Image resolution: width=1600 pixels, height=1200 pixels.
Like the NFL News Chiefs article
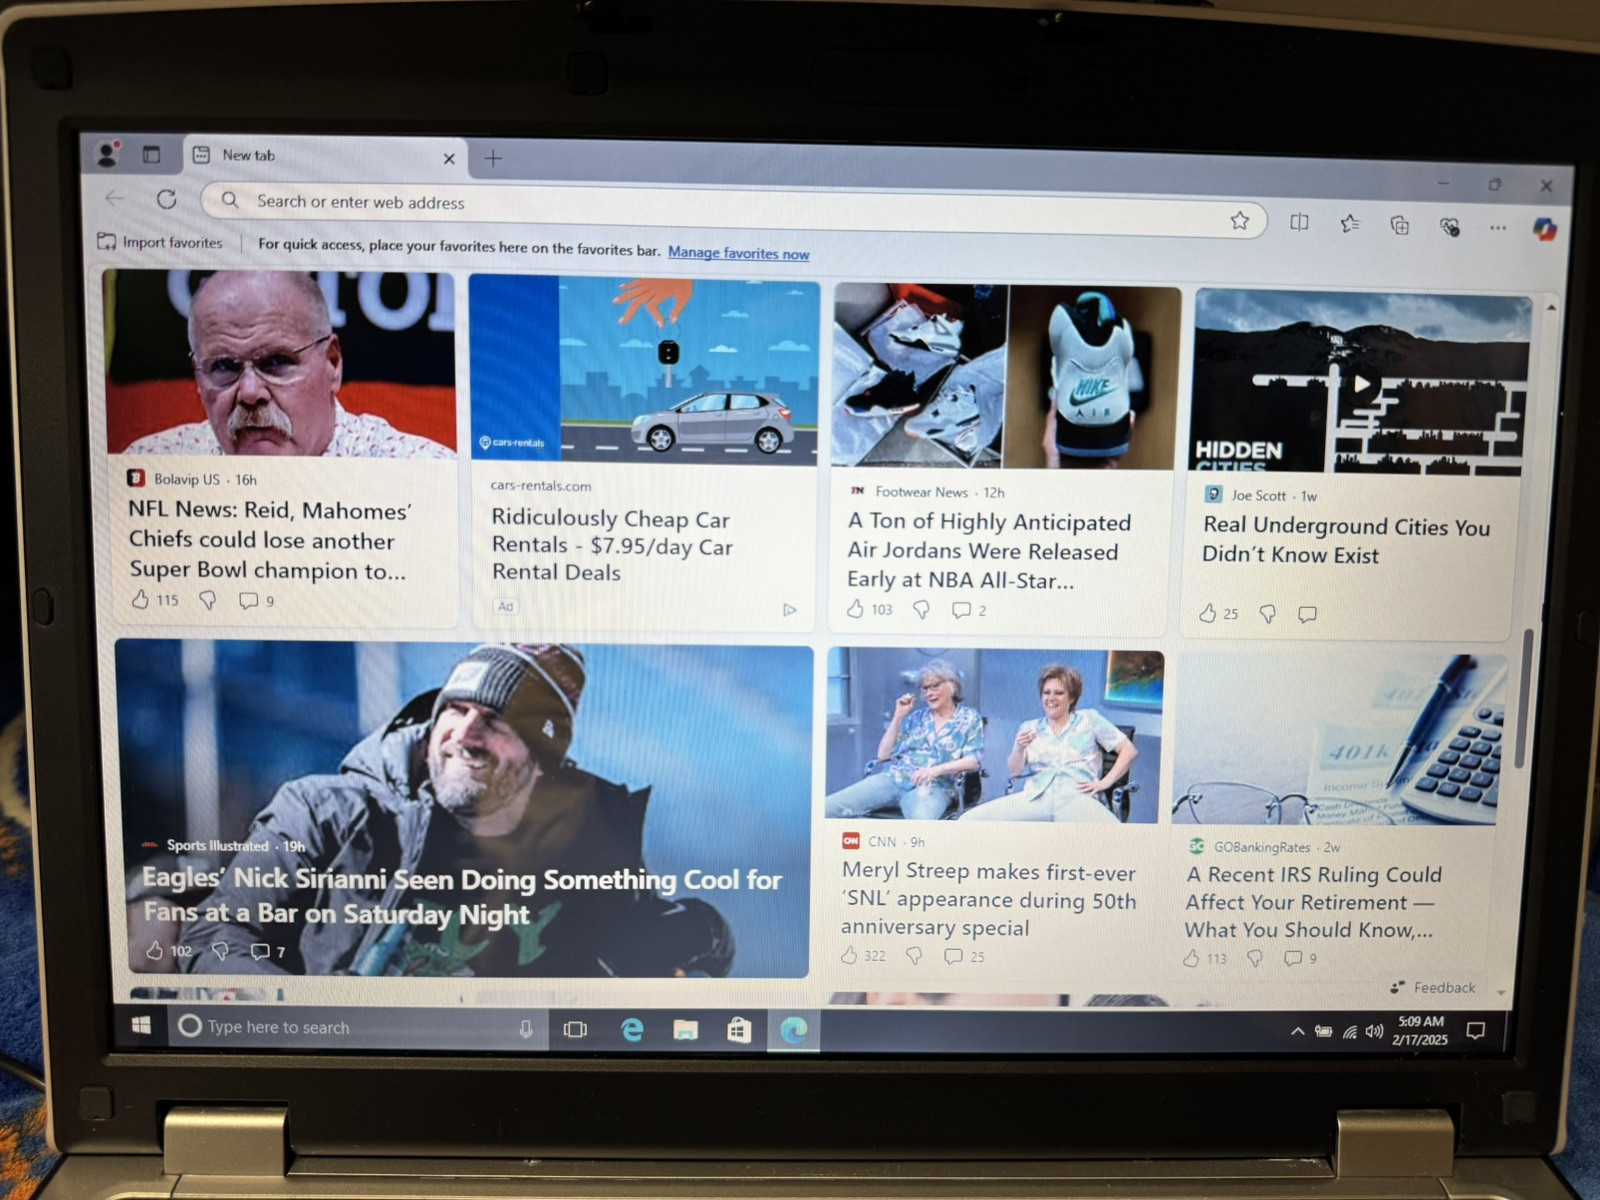141,599
